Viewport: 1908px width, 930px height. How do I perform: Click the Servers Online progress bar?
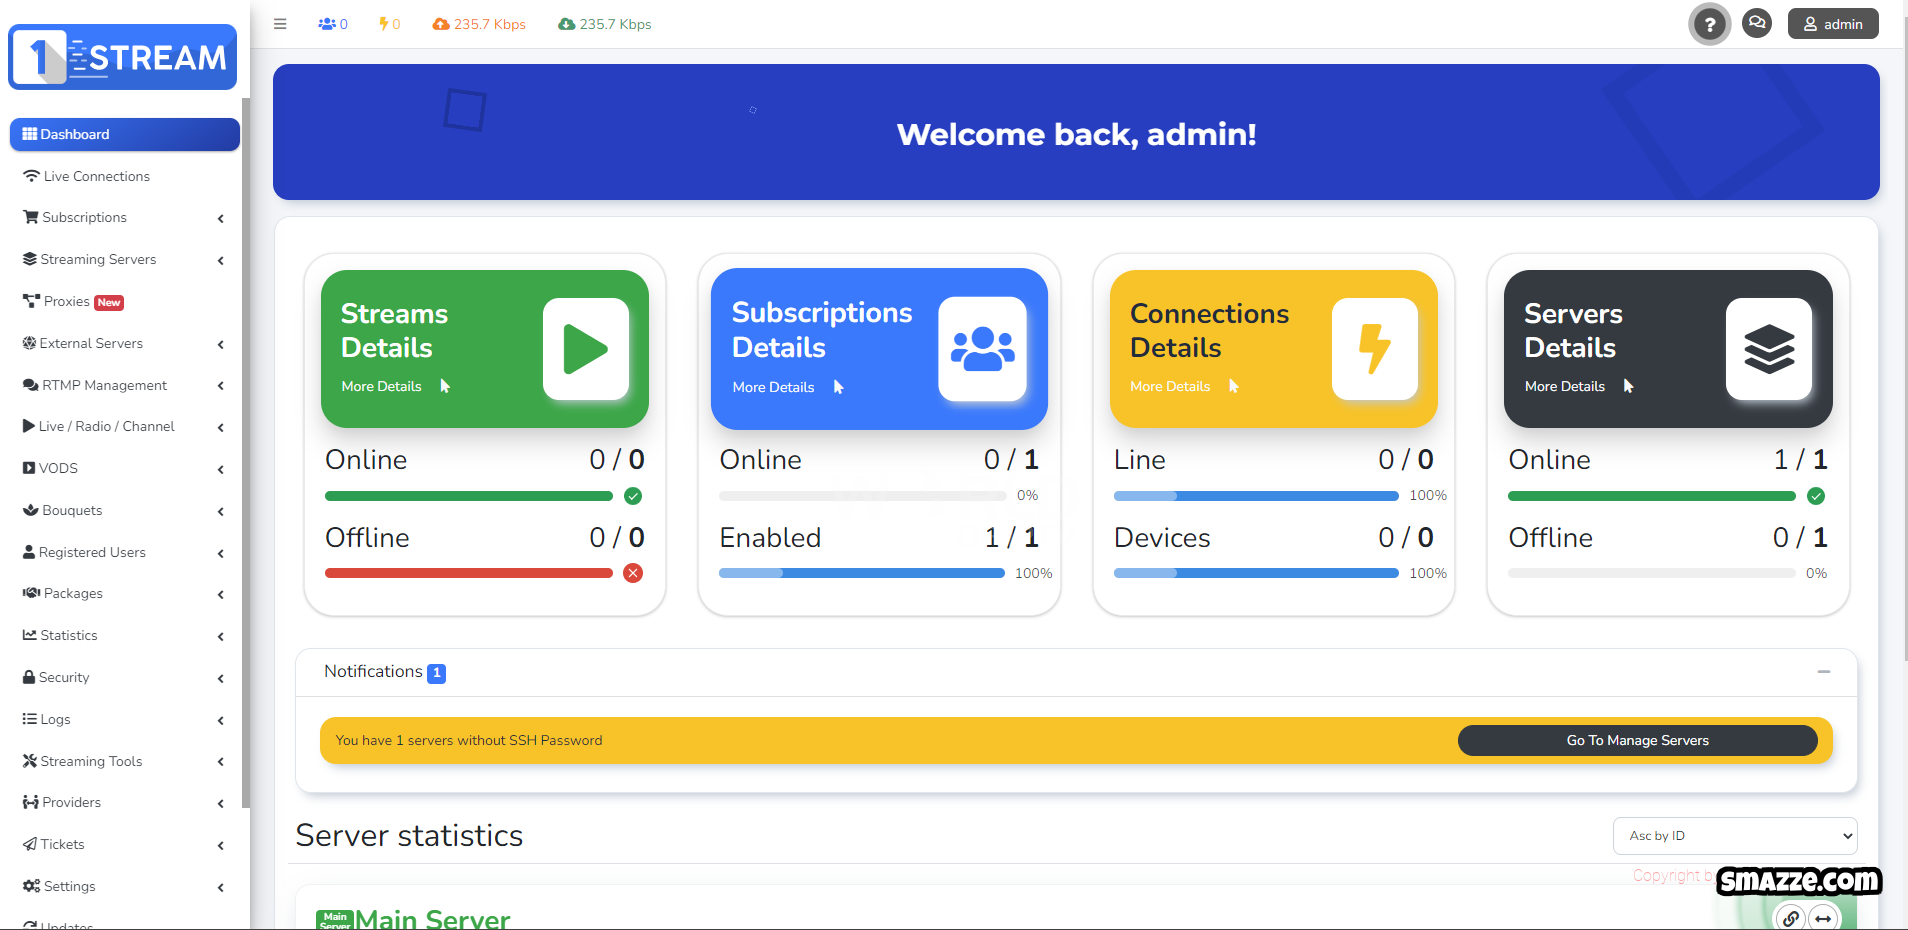1651,496
